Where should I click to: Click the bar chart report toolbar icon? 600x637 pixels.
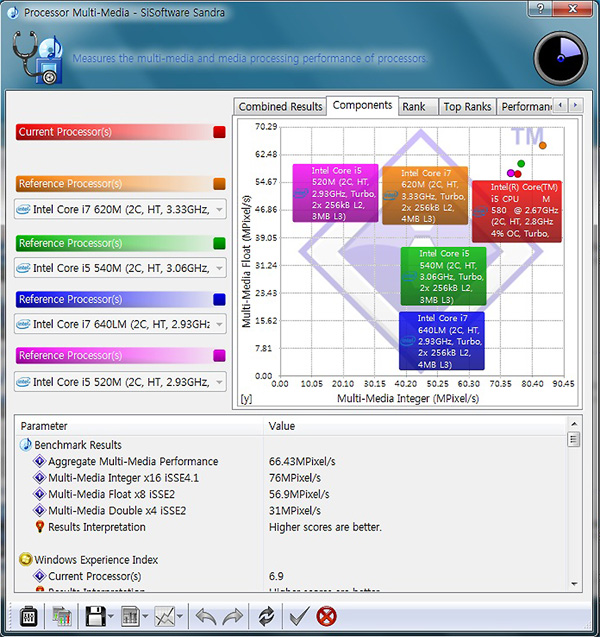[130, 617]
